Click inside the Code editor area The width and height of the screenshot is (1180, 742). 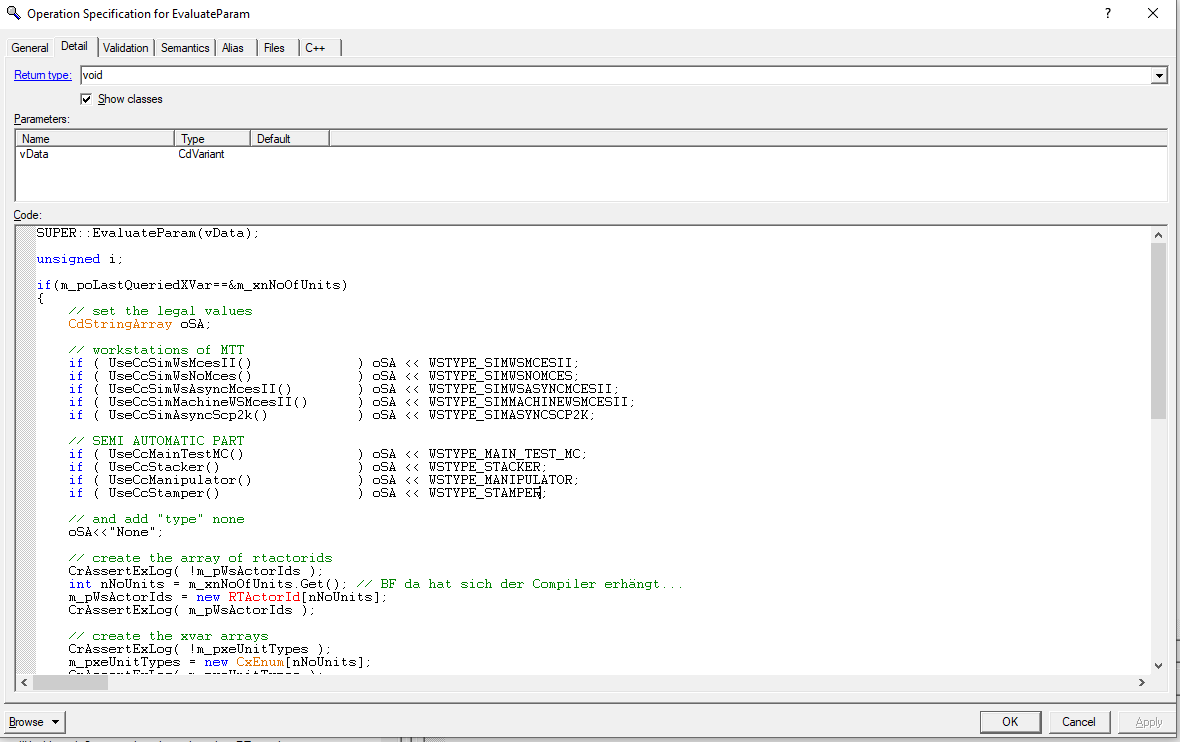tap(500, 450)
